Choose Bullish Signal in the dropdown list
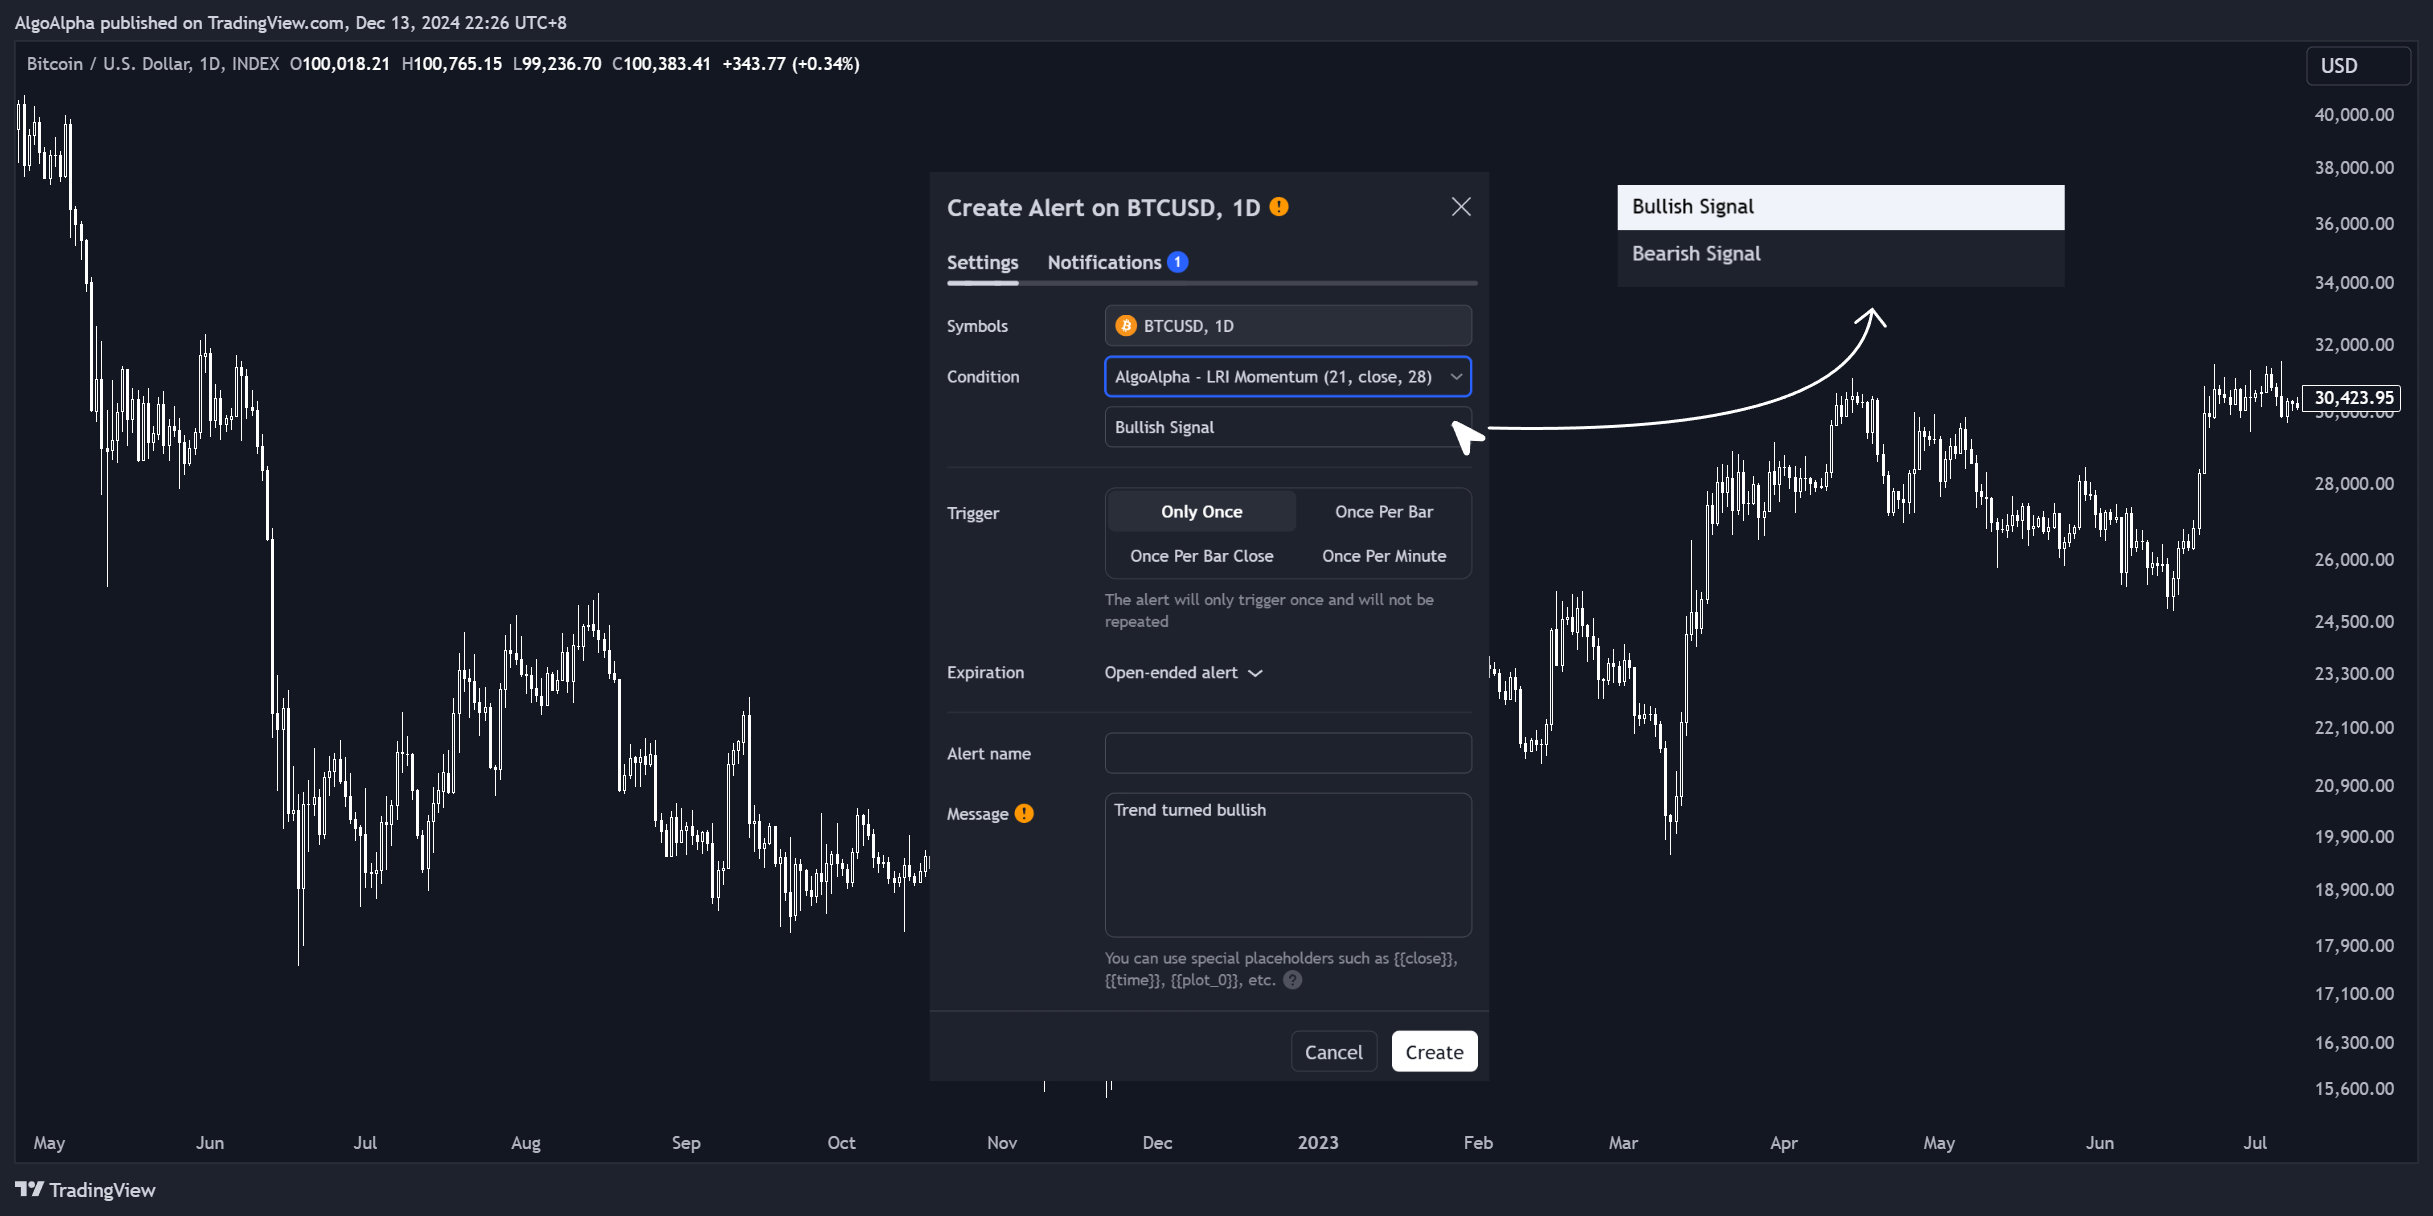This screenshot has height=1216, width=2433. (1840, 207)
